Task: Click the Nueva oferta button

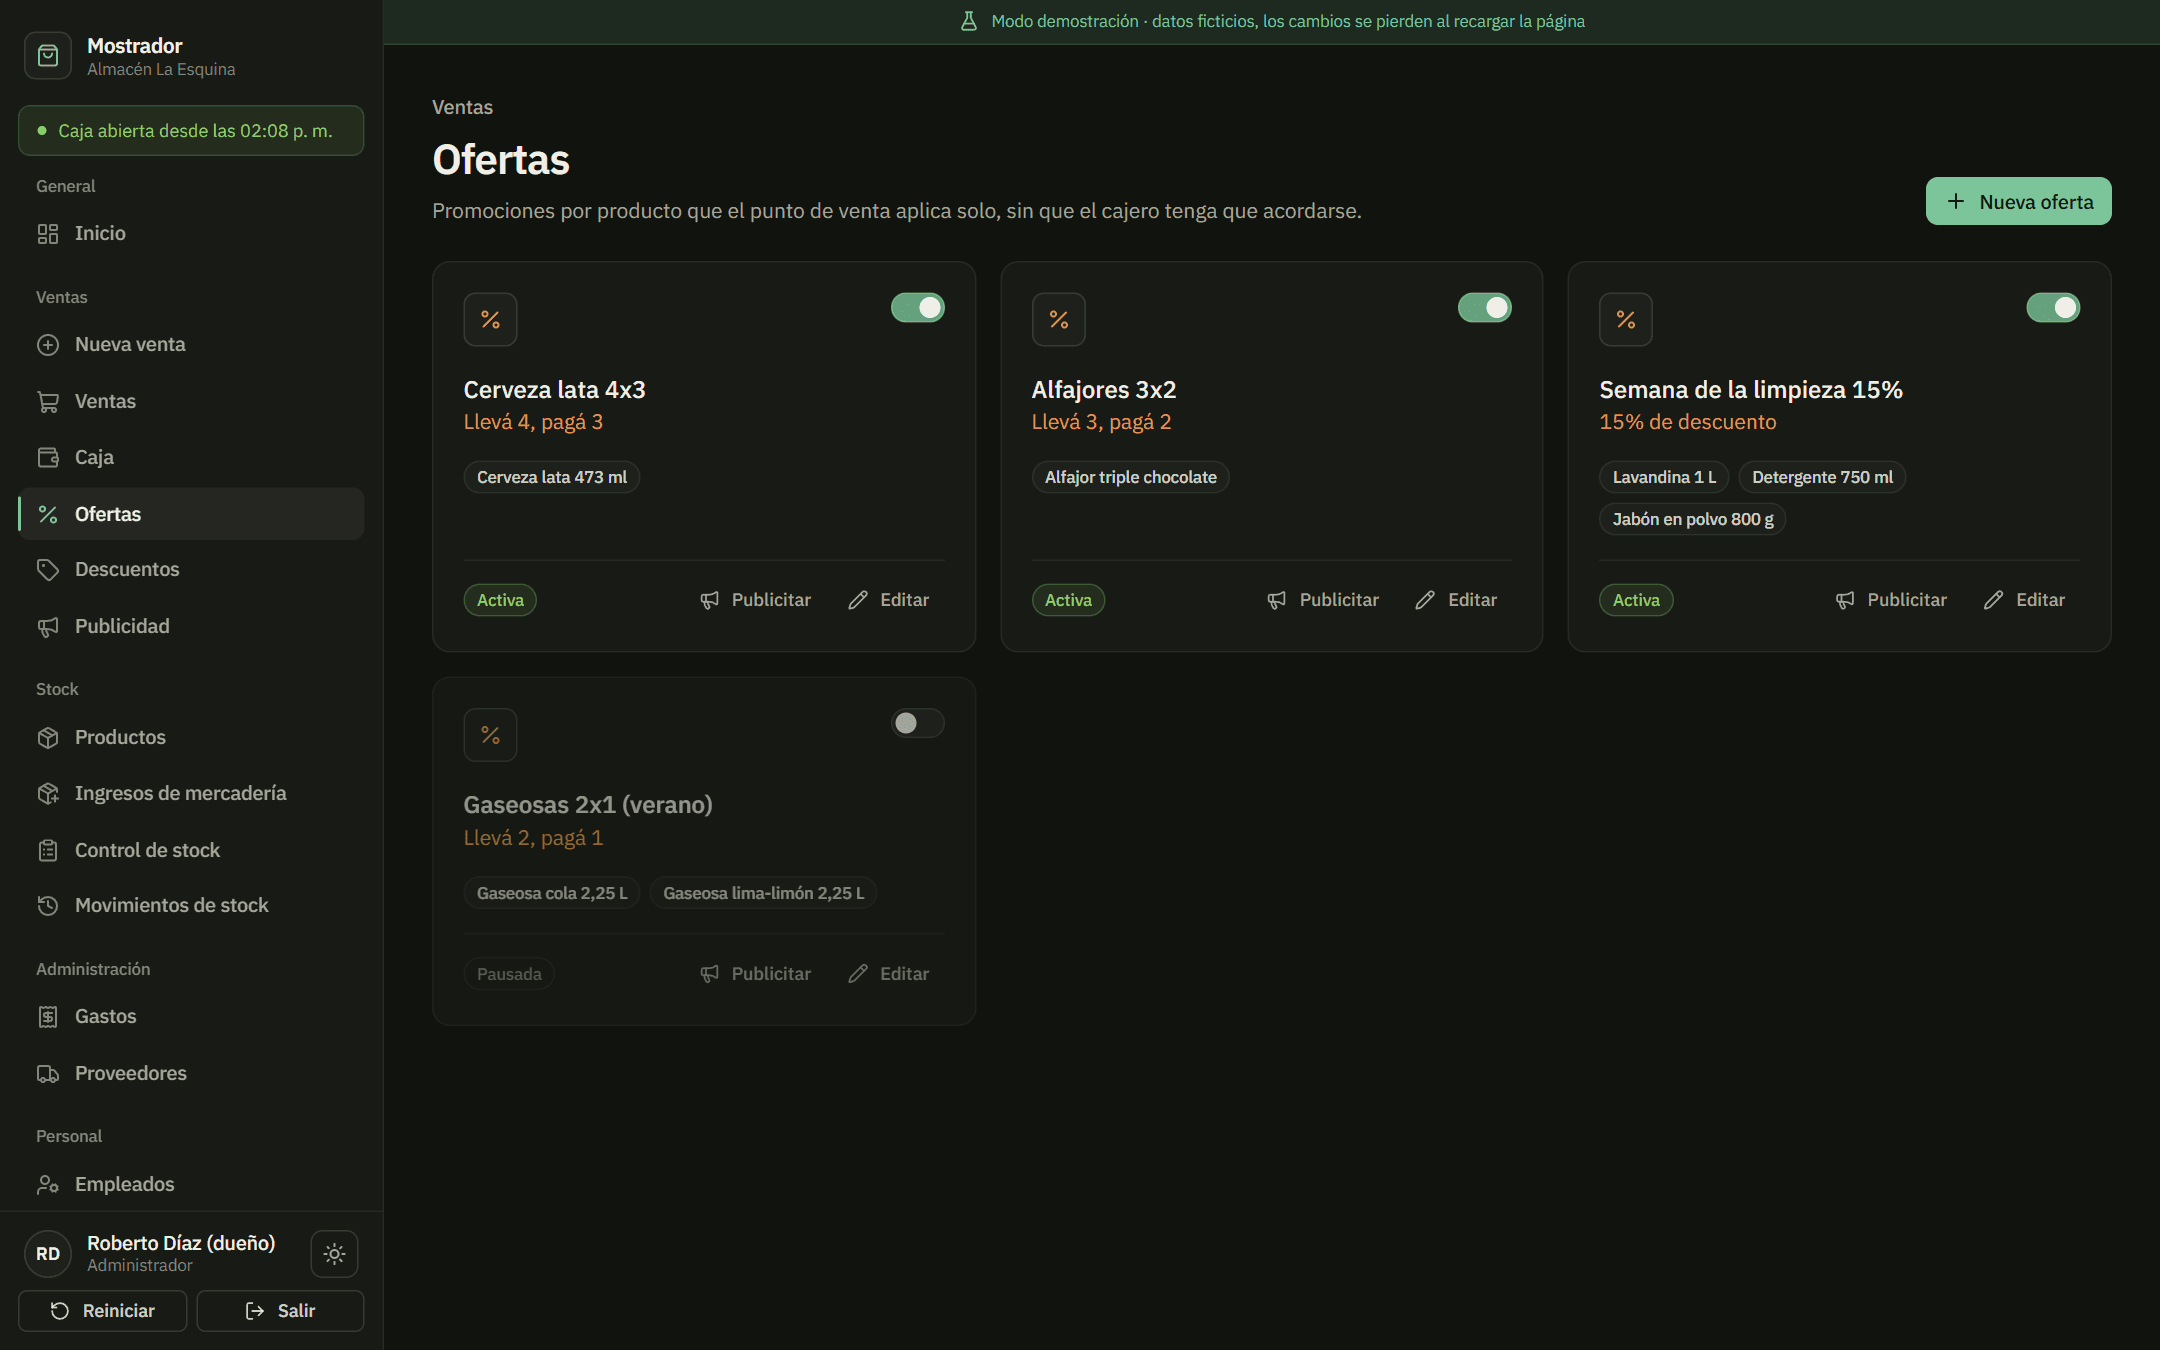Action: click(x=2018, y=201)
